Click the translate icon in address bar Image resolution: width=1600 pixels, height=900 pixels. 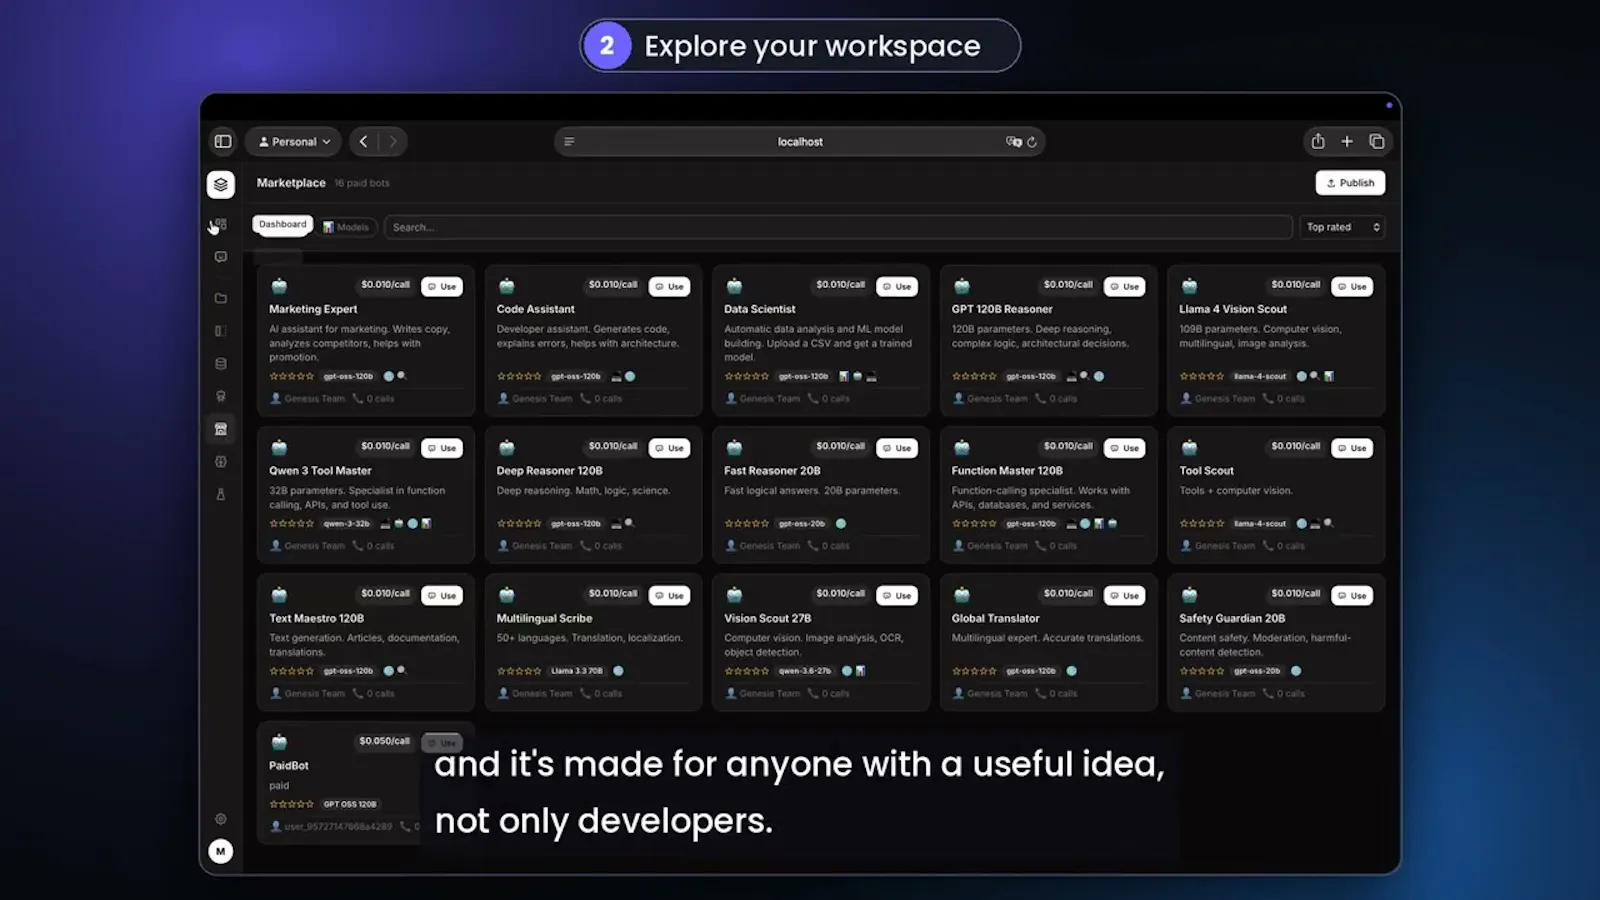(1013, 142)
